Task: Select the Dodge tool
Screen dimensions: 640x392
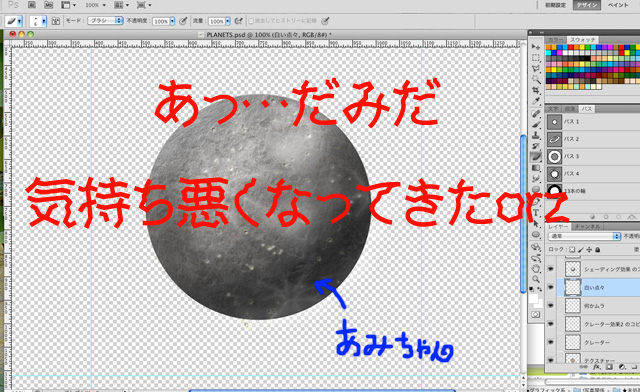Action: point(536,189)
